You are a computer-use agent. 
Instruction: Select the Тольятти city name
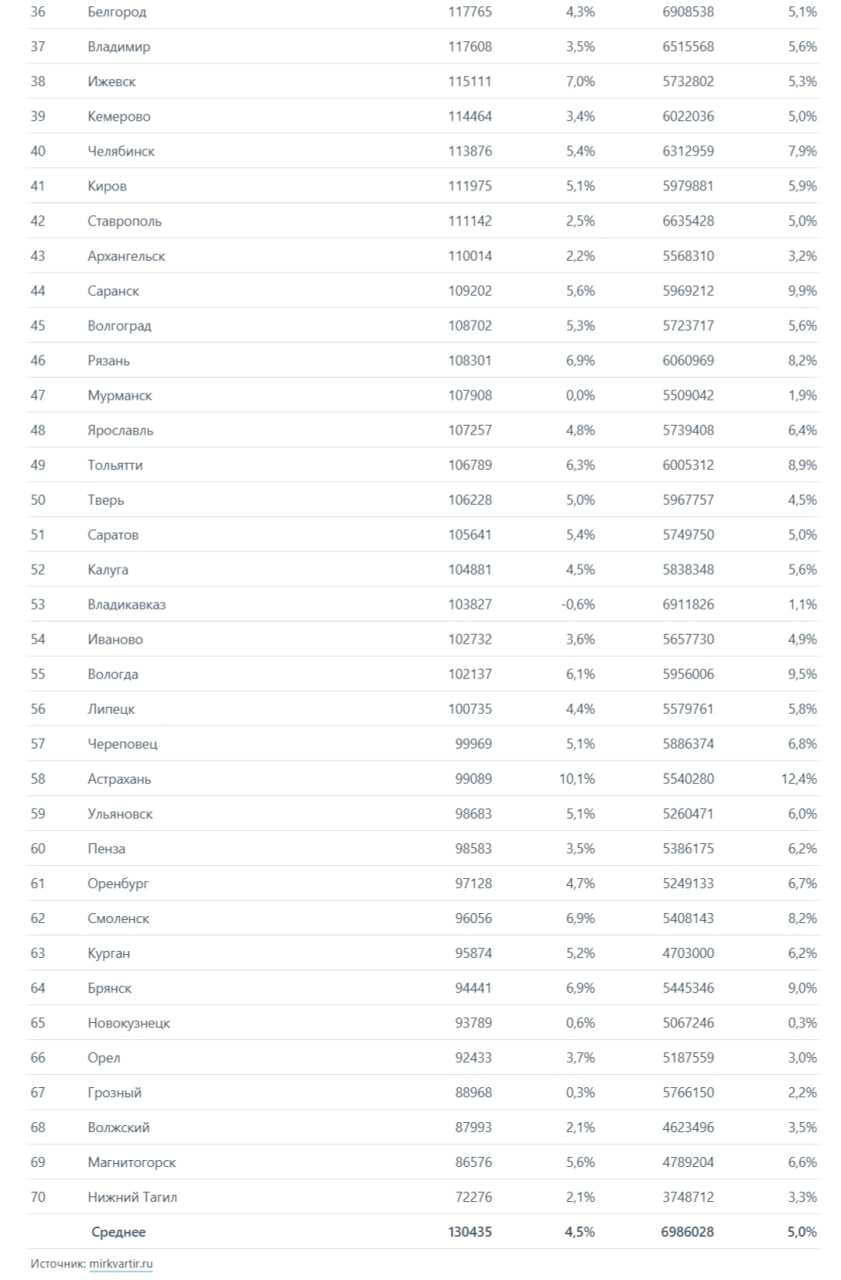click(x=114, y=465)
